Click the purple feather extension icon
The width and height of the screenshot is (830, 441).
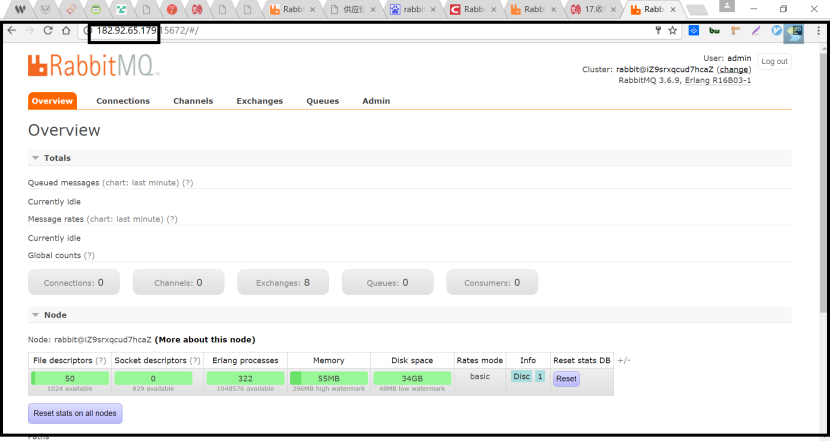pos(756,31)
